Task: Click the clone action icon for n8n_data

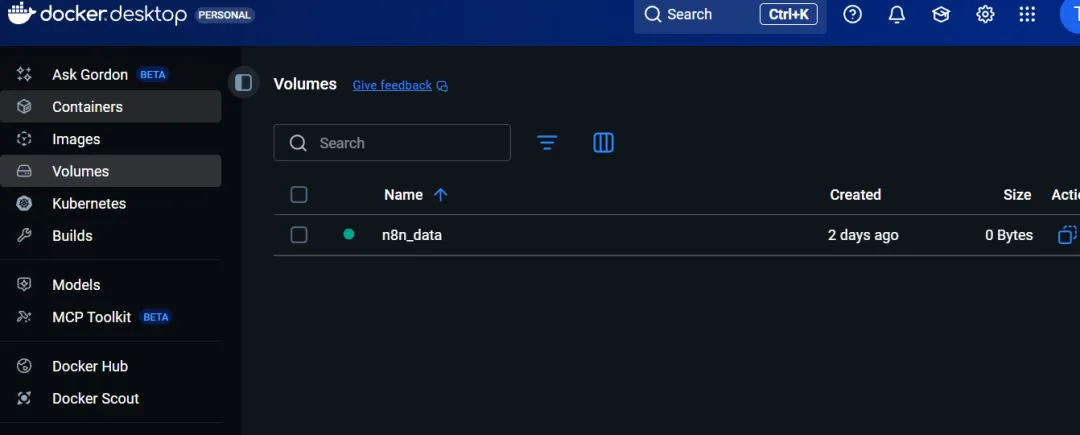Action: click(x=1067, y=235)
